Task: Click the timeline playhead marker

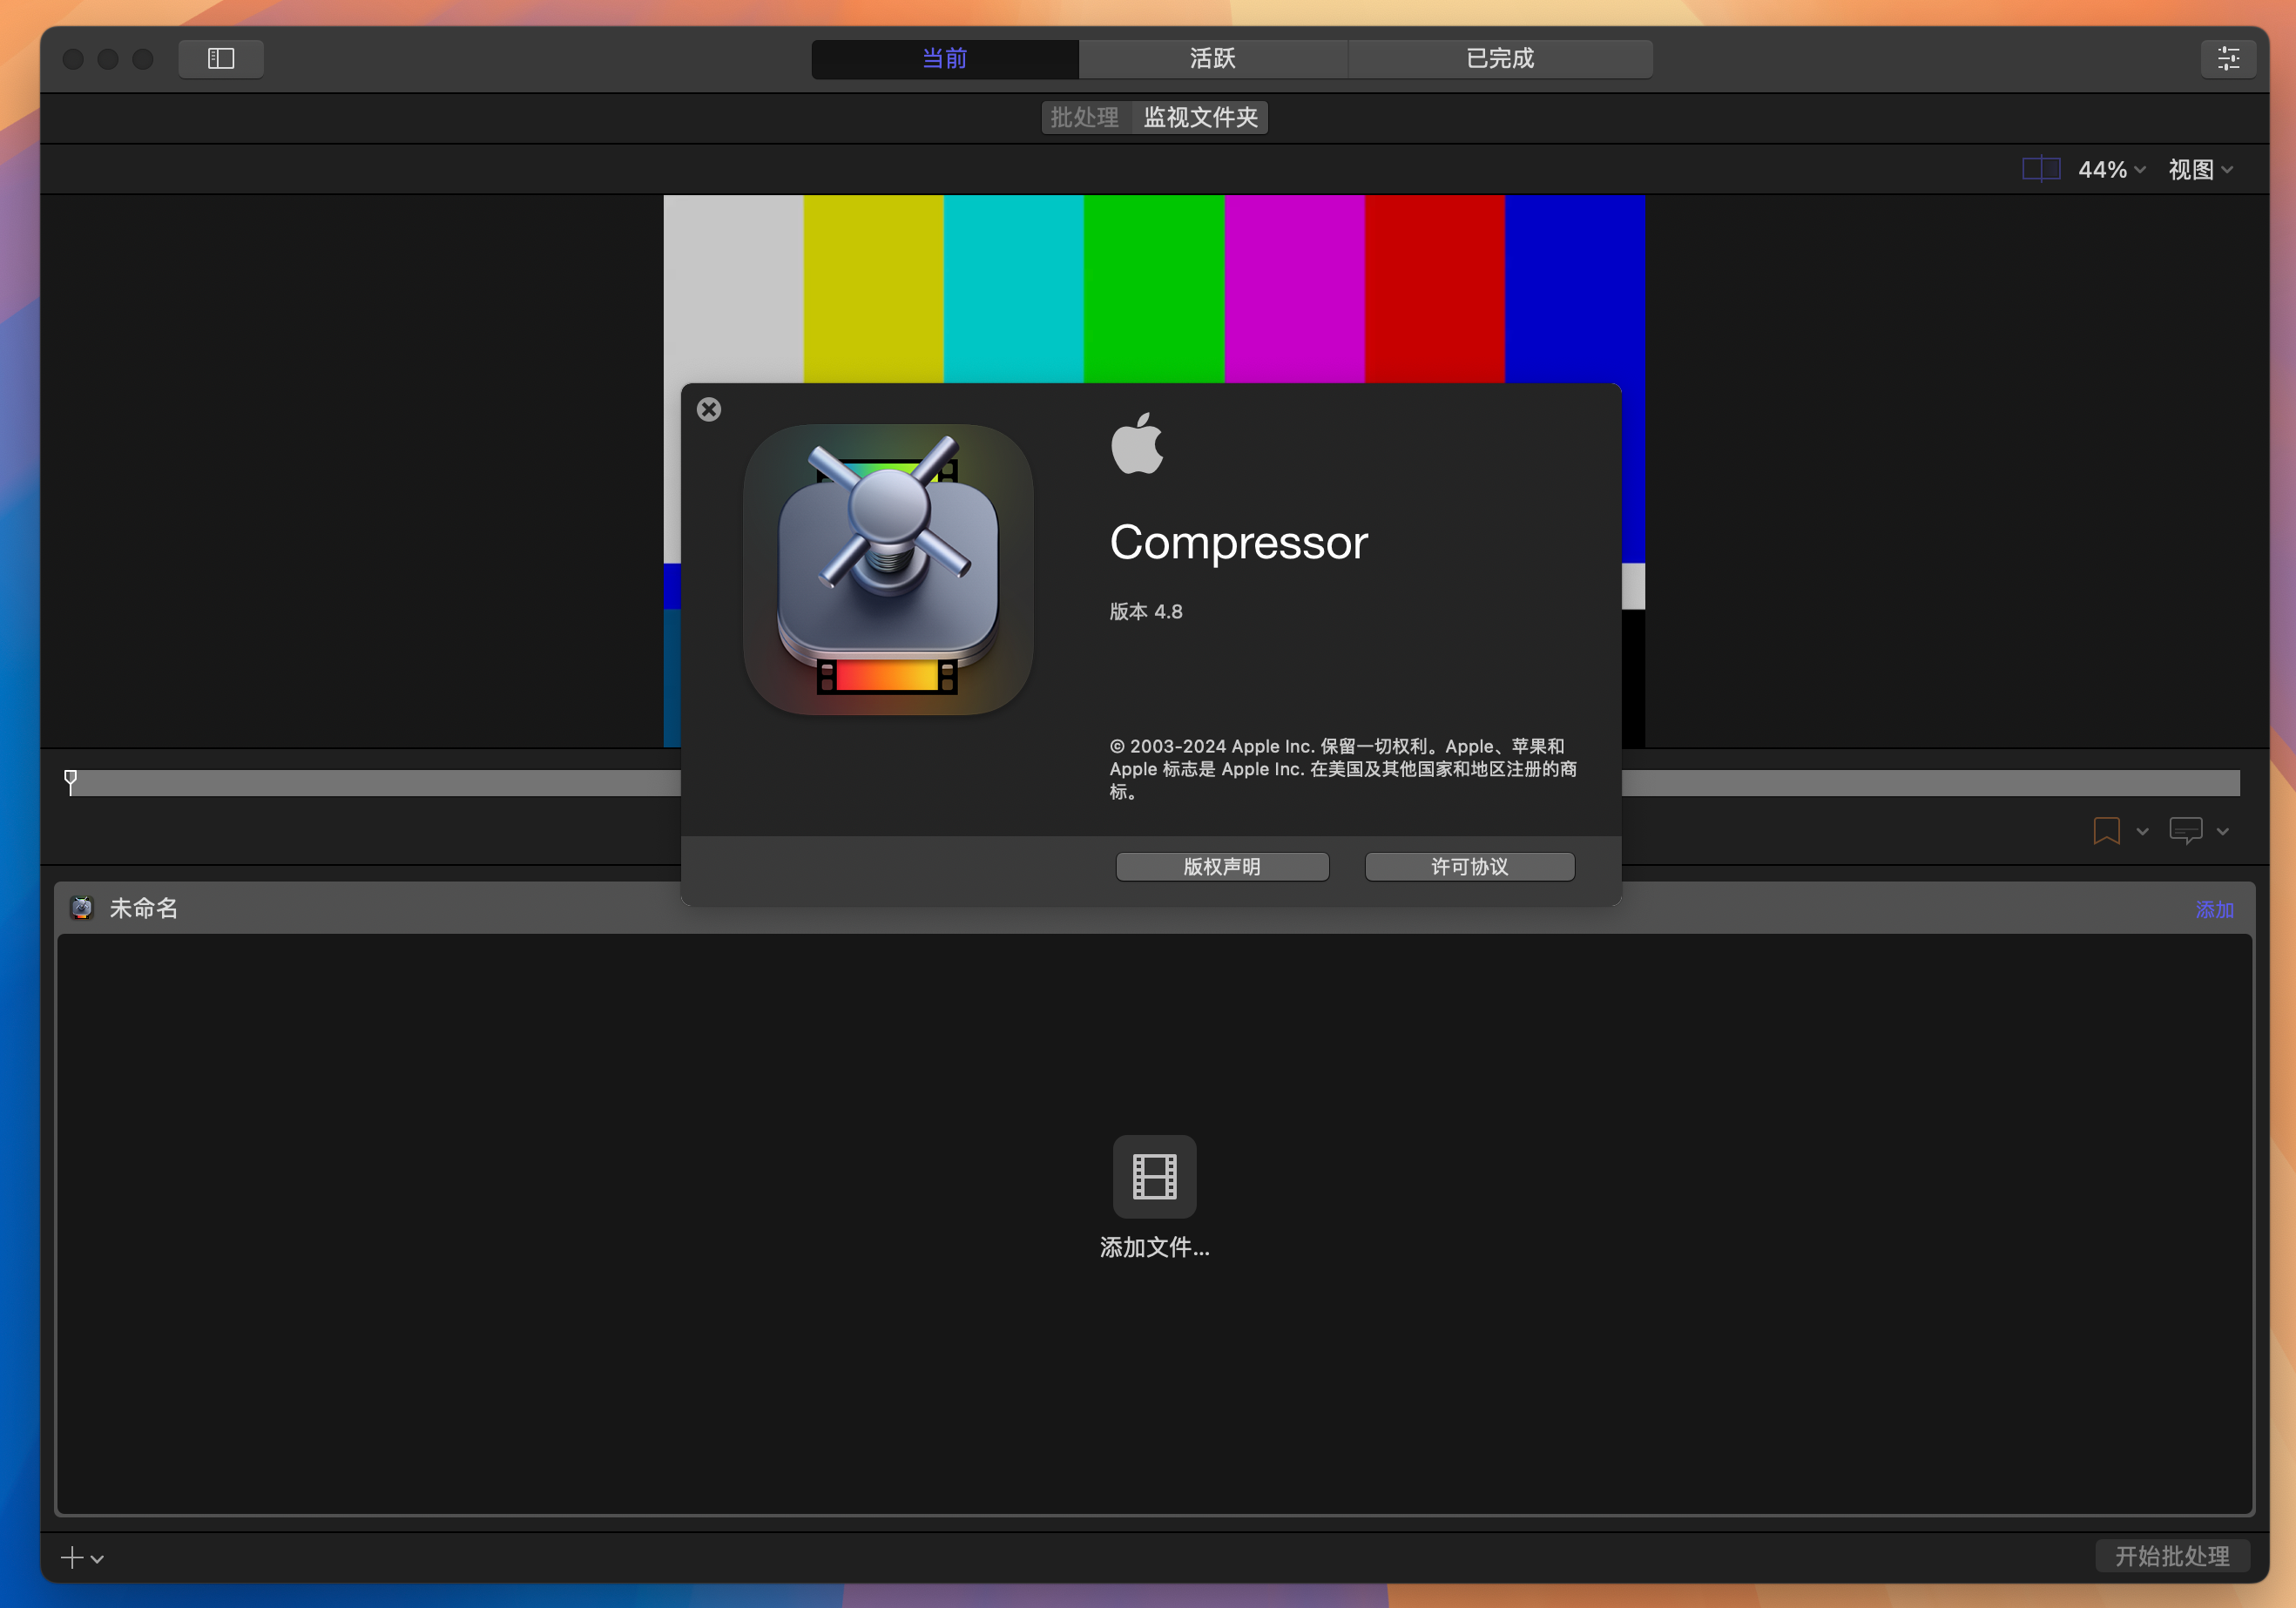Action: tap(70, 781)
